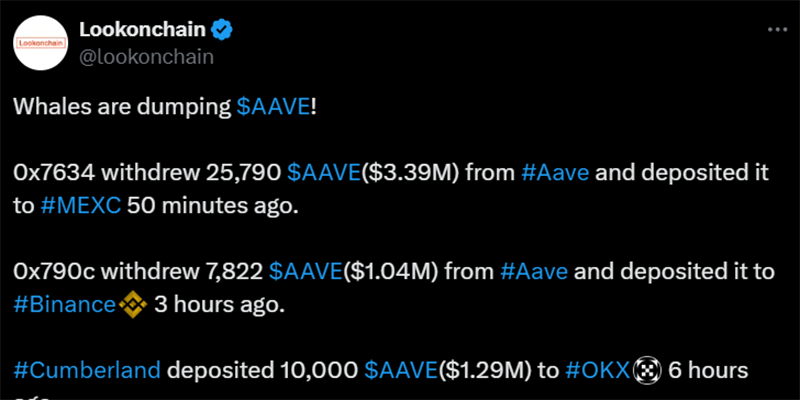Image resolution: width=800 pixels, height=400 pixels.
Task: Open #Aave hashtag in the 0x790c sentence
Action: click(x=534, y=272)
